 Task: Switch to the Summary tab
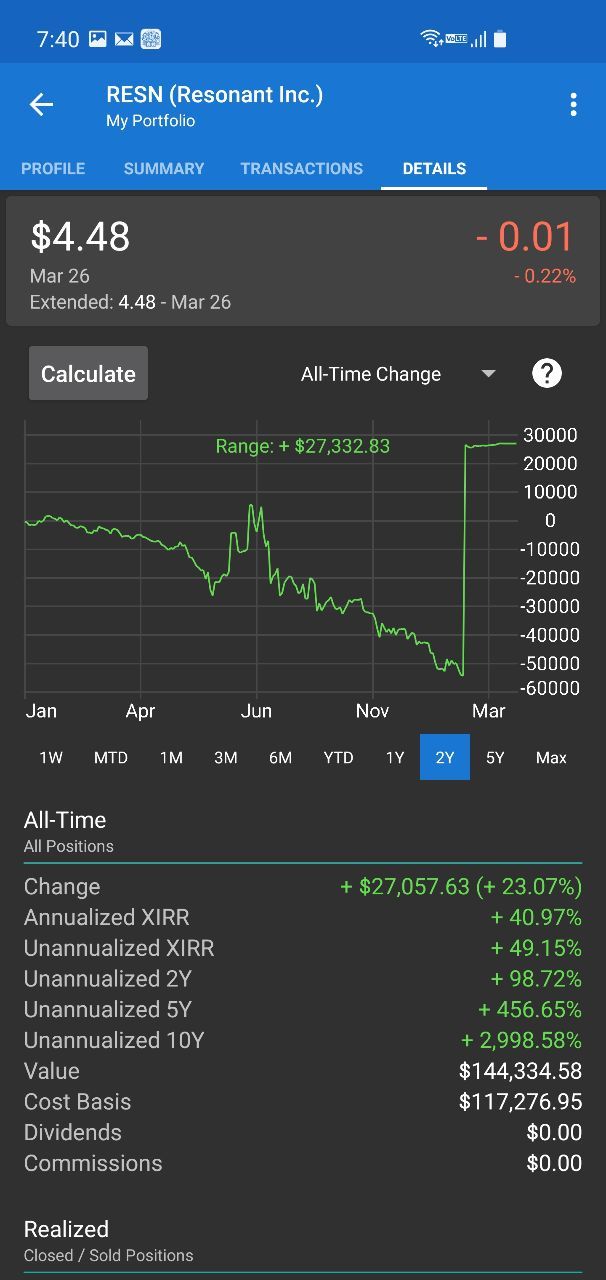pyautogui.click(x=164, y=169)
